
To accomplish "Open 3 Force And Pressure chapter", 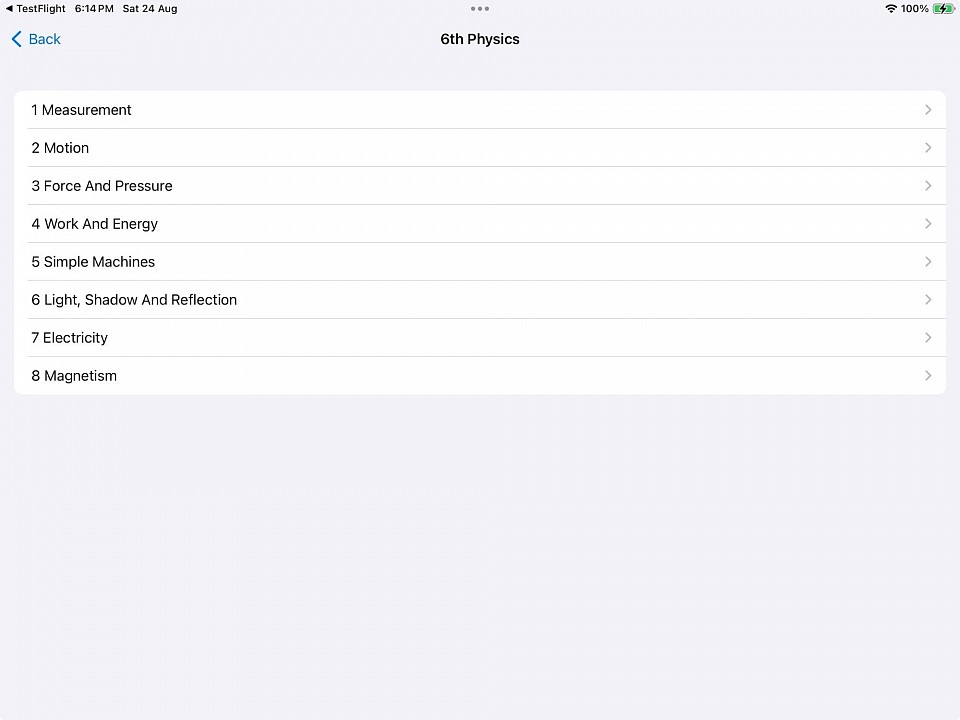I will (480, 186).
